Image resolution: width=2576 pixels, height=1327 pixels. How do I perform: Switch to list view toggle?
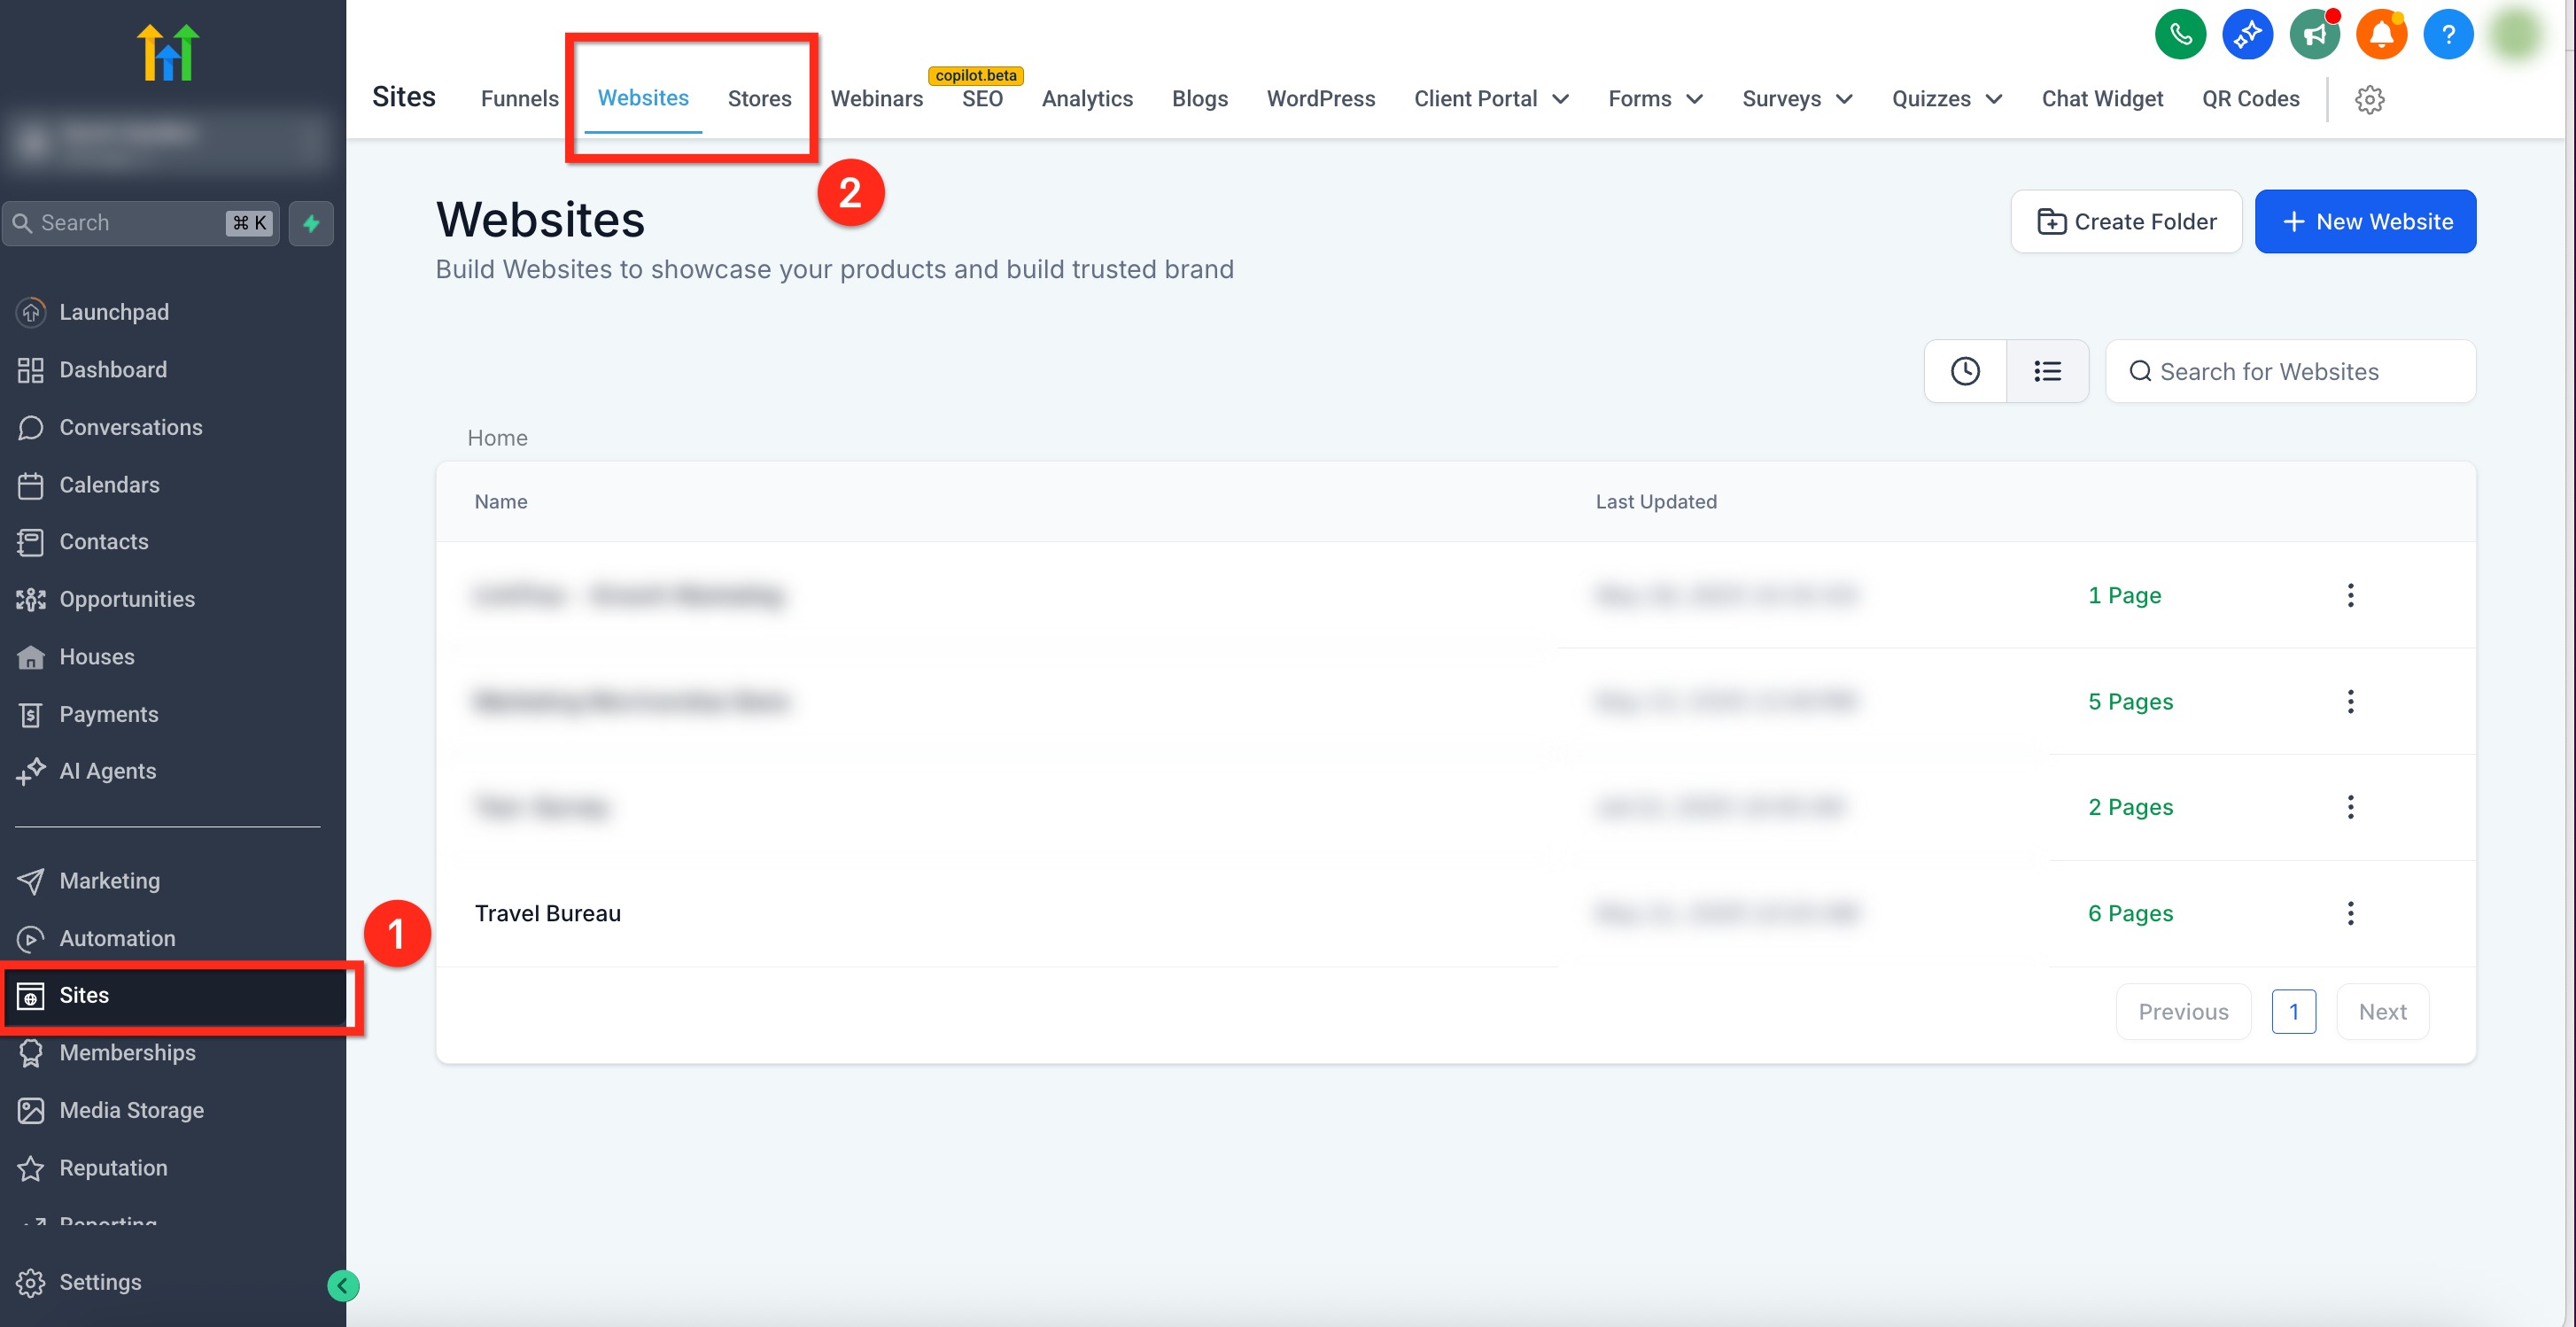2047,371
